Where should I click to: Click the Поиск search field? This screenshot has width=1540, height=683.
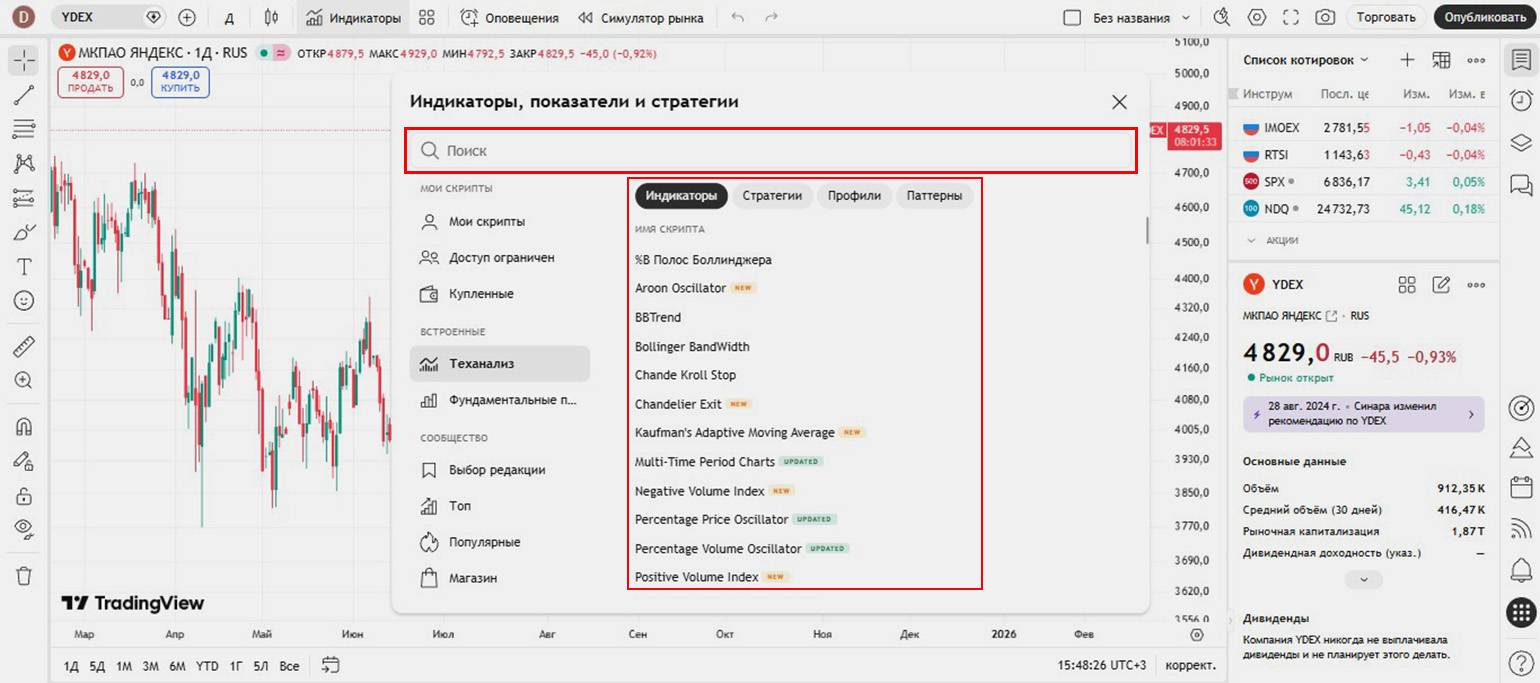tap(770, 150)
